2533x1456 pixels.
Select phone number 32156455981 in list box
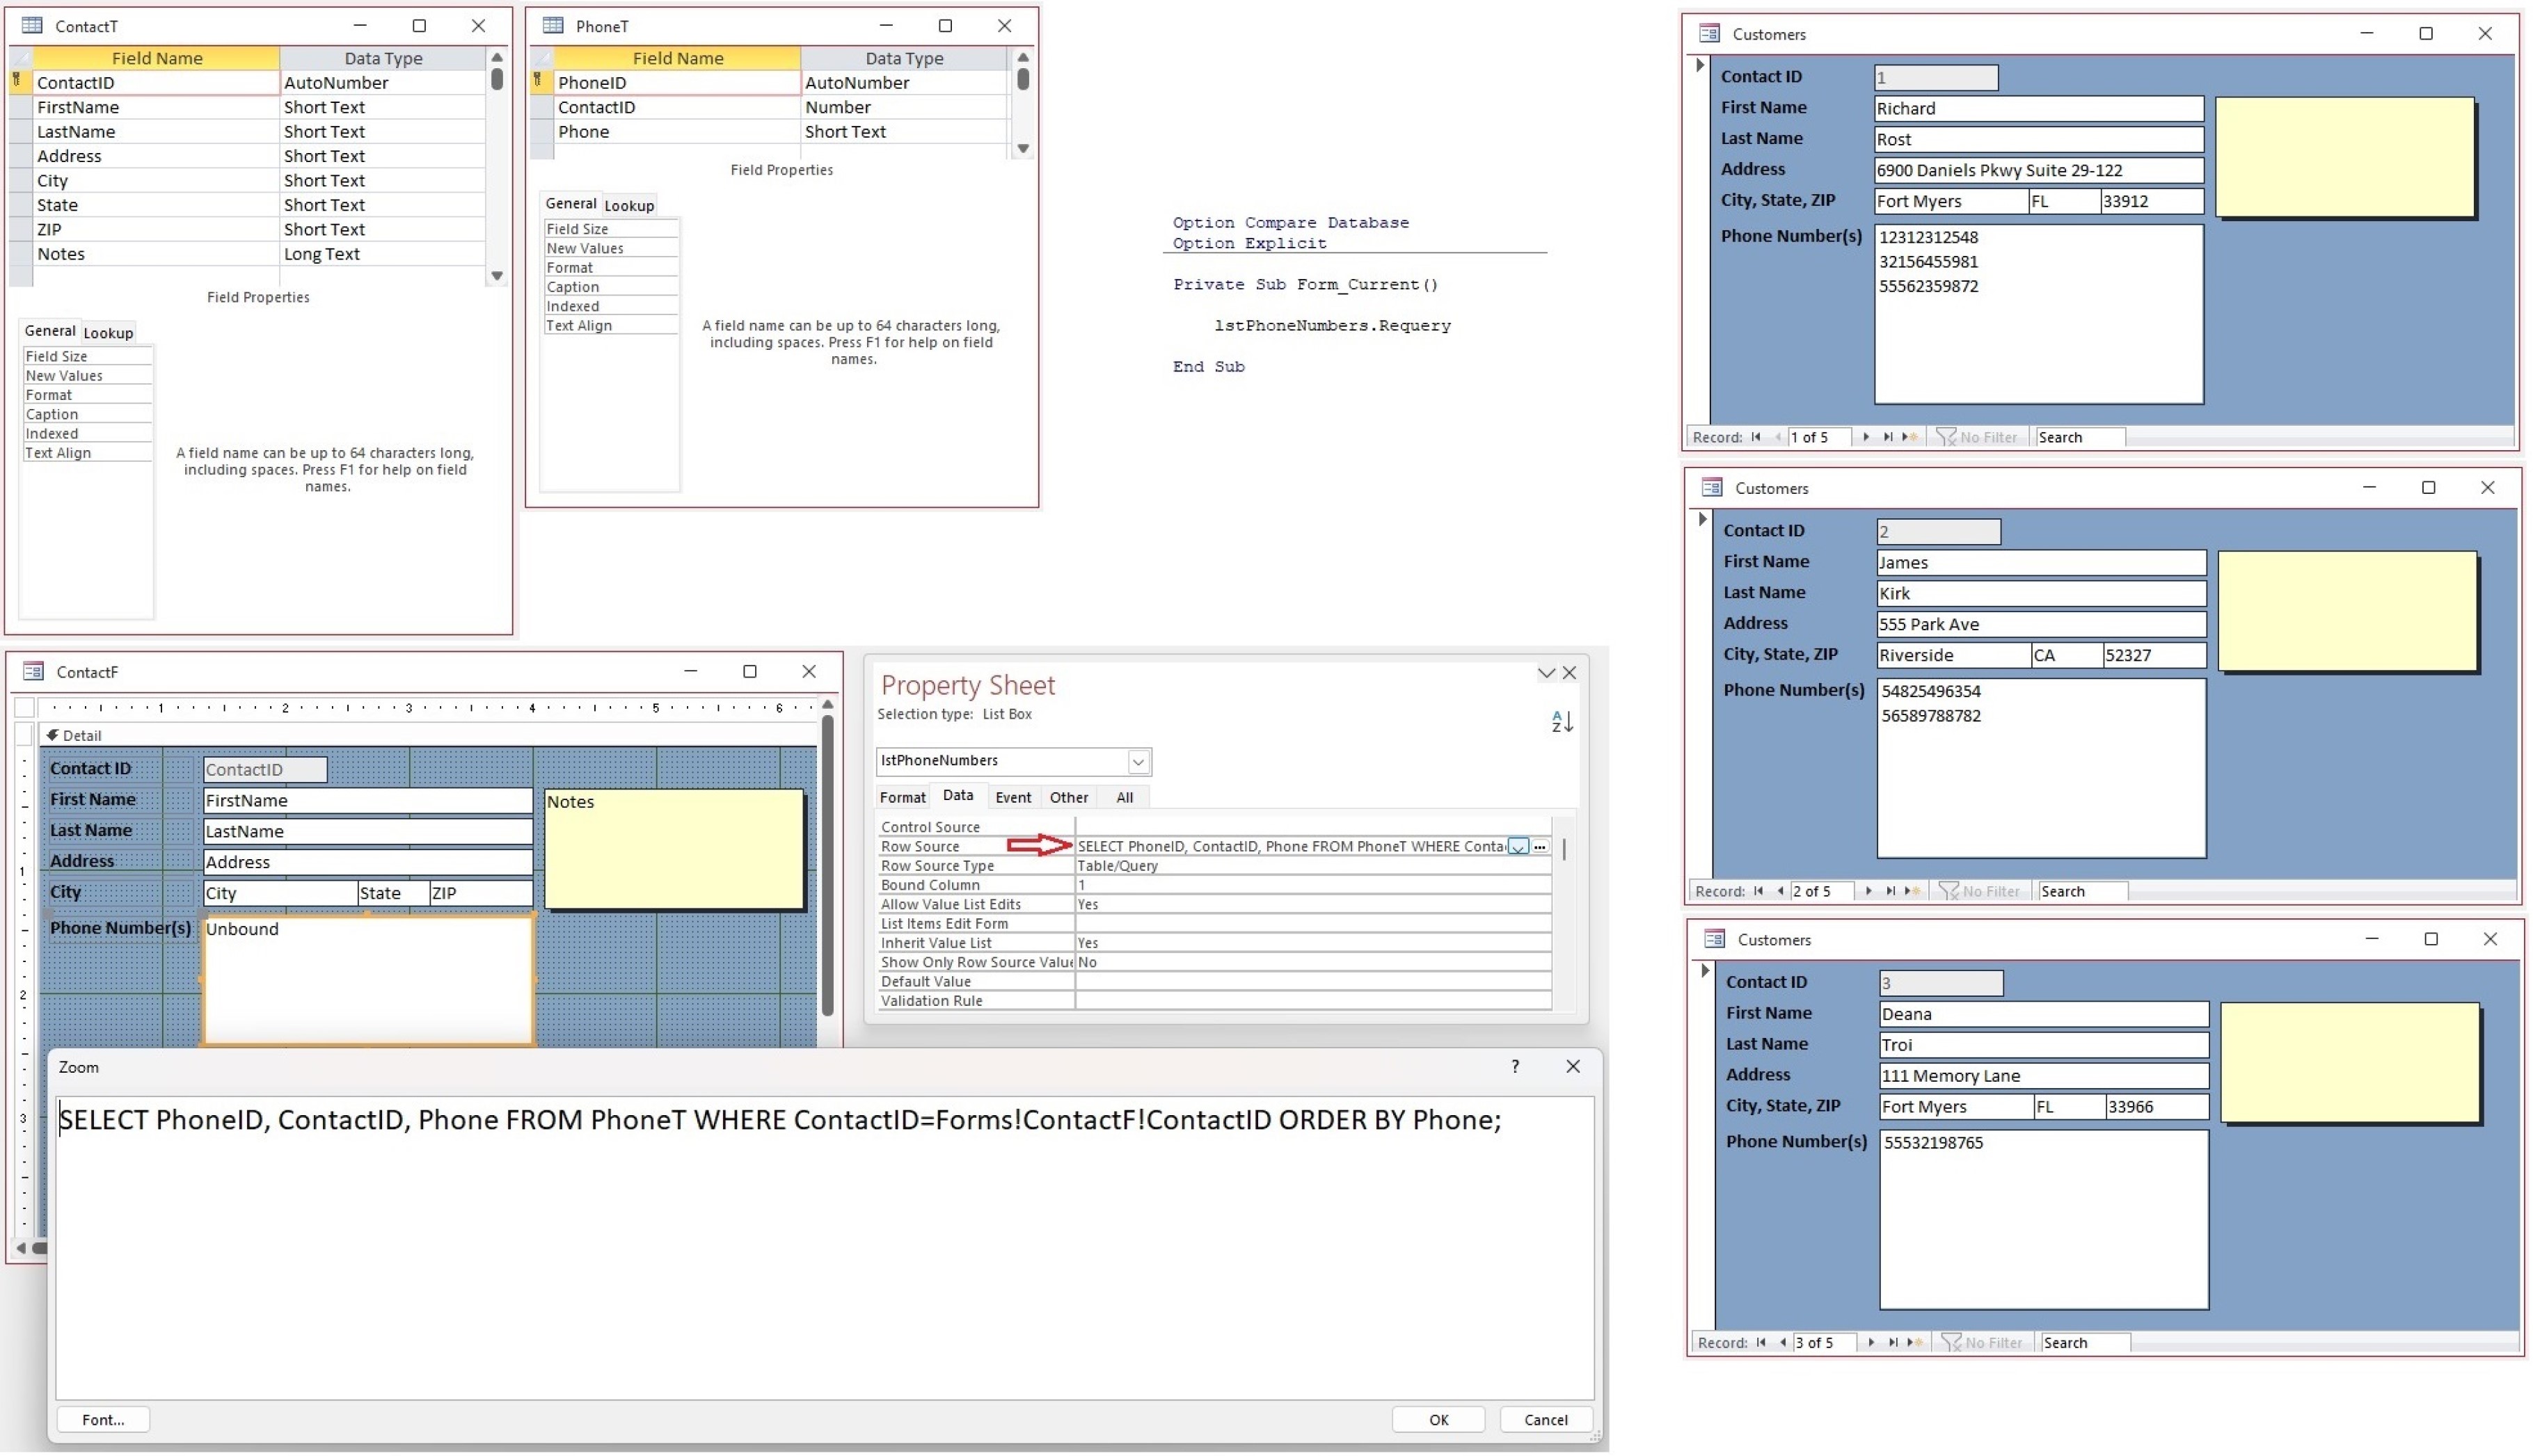[x=1928, y=262]
